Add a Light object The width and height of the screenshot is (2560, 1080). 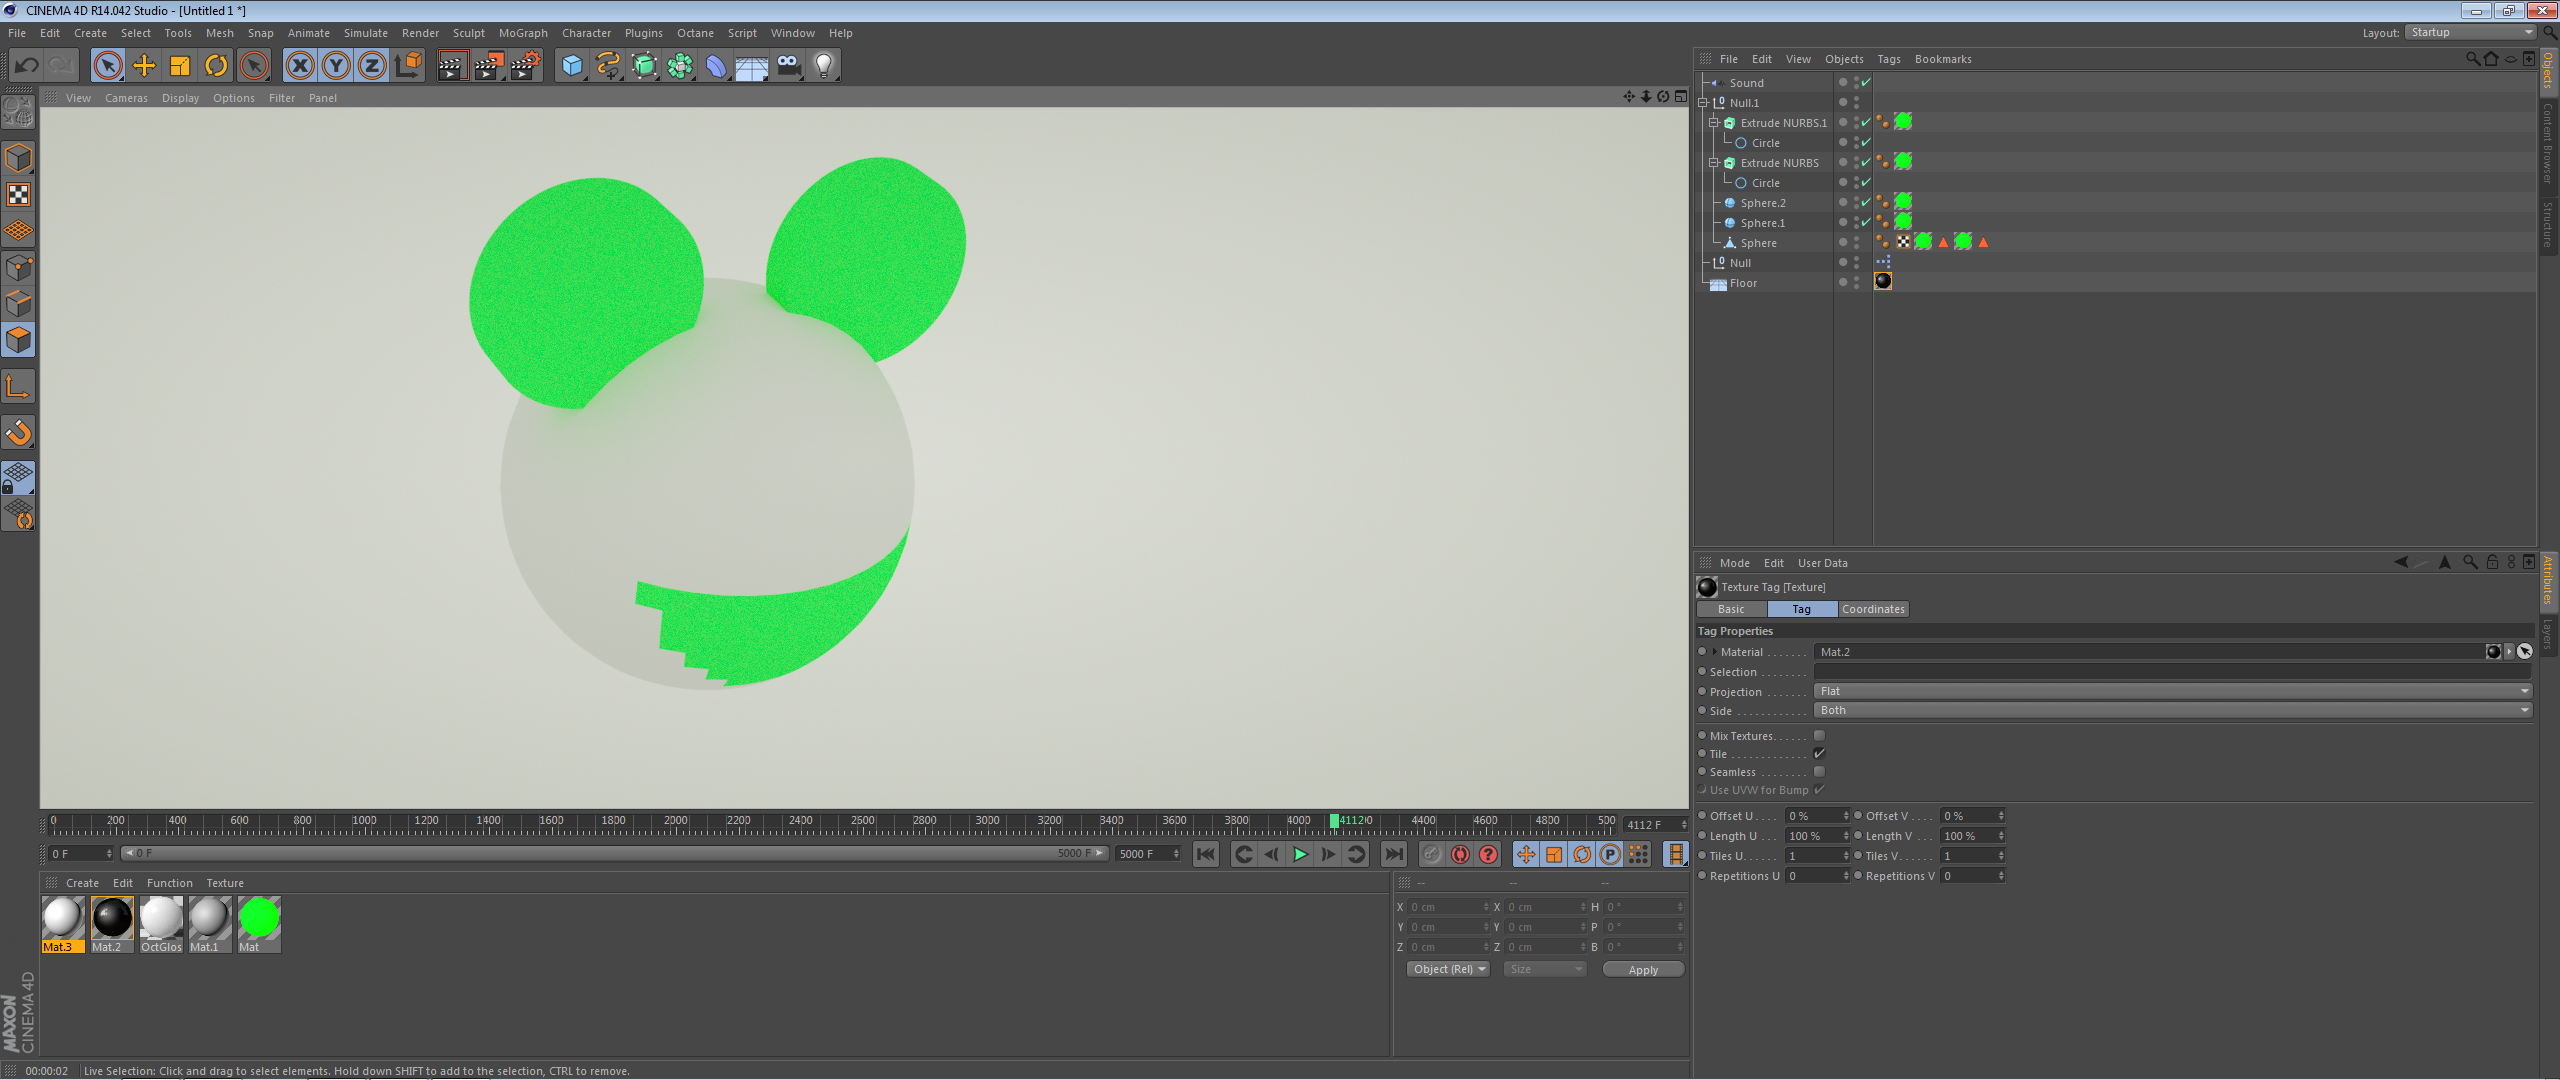823,66
